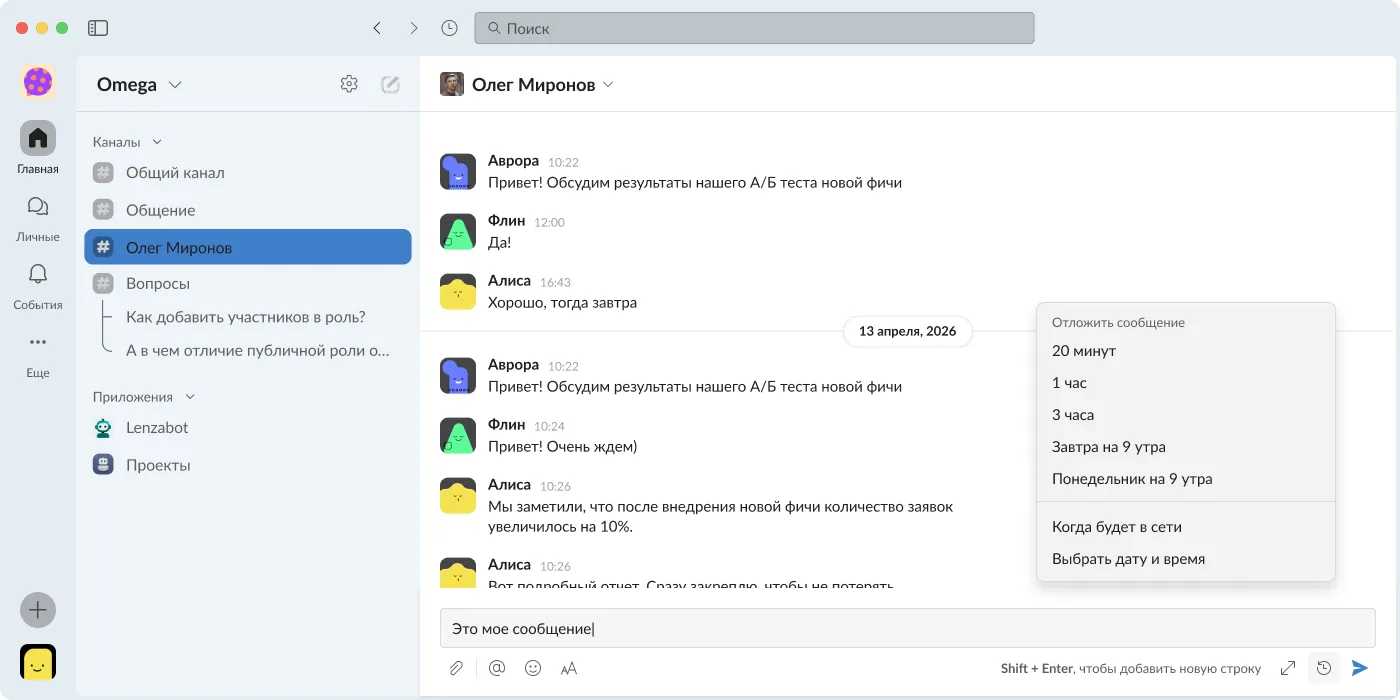Insert a mention with the @ icon
Image resolution: width=1400 pixels, height=700 pixels.
pos(496,668)
